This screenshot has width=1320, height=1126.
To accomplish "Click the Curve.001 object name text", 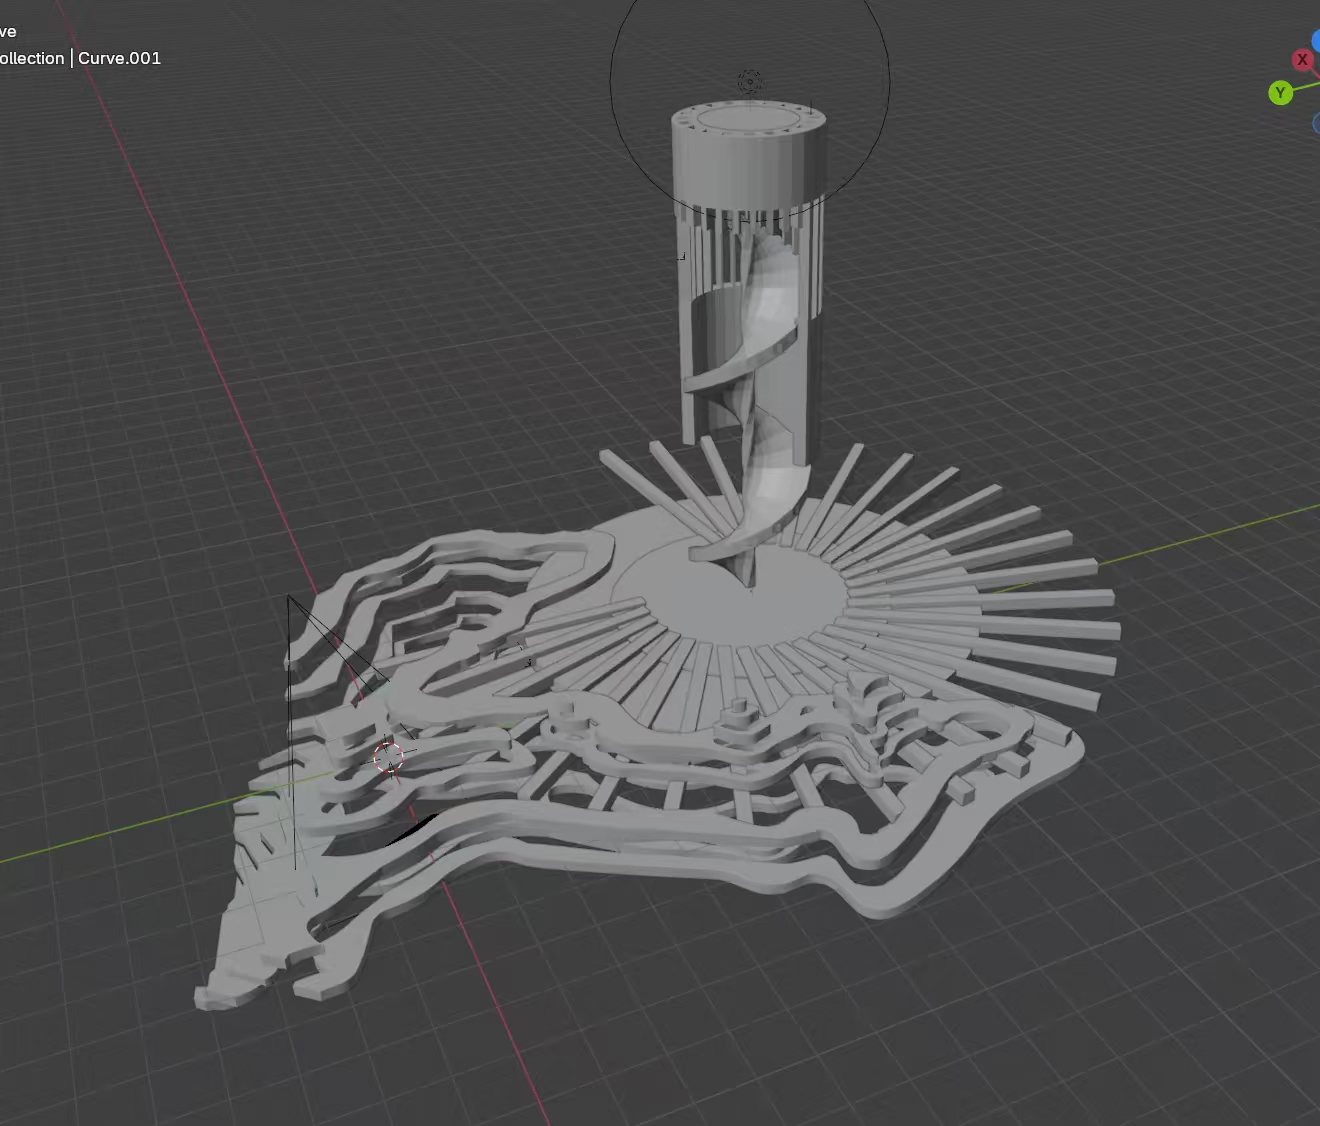I will pos(119,58).
